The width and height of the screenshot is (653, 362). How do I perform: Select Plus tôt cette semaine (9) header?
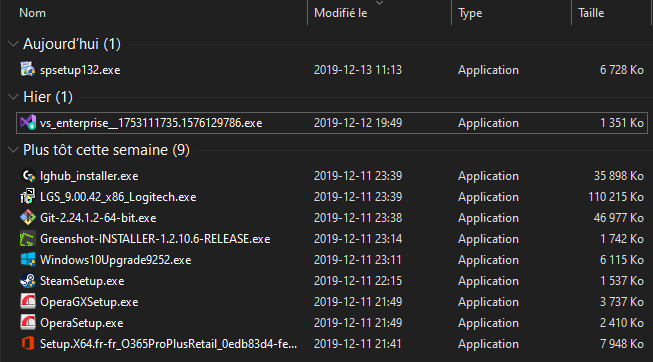[x=106, y=150]
